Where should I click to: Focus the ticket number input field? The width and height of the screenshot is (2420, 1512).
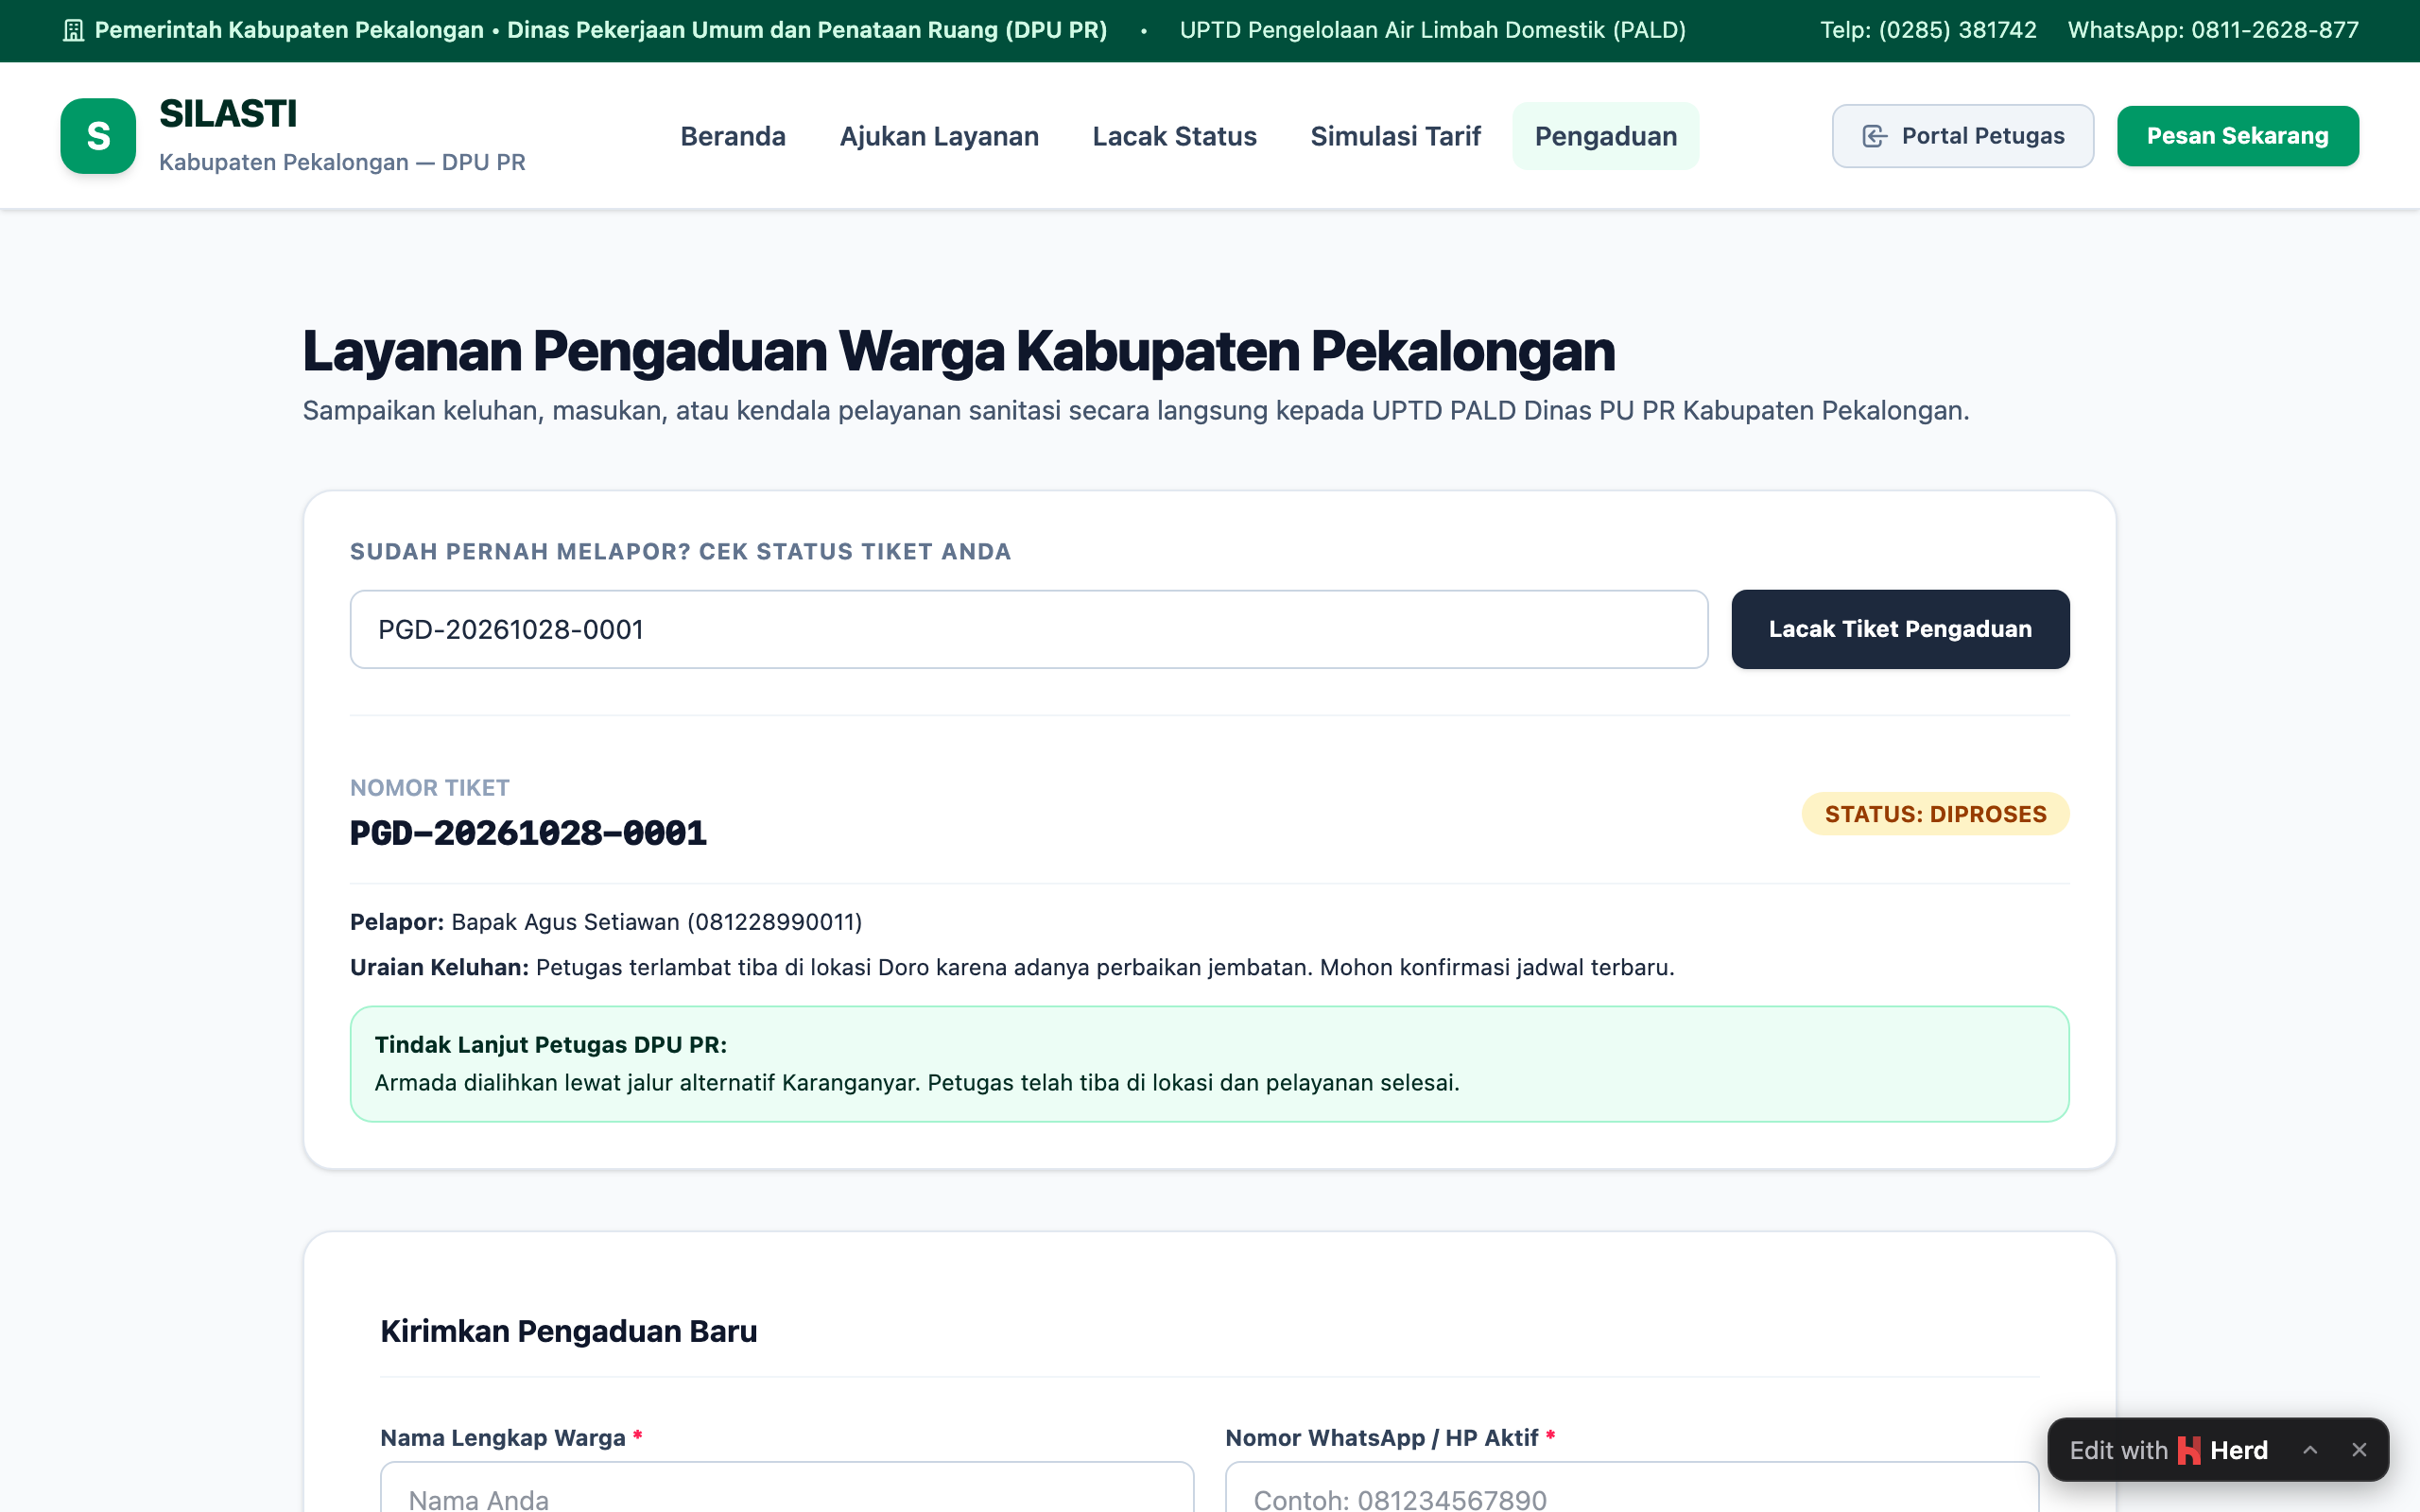(1028, 629)
